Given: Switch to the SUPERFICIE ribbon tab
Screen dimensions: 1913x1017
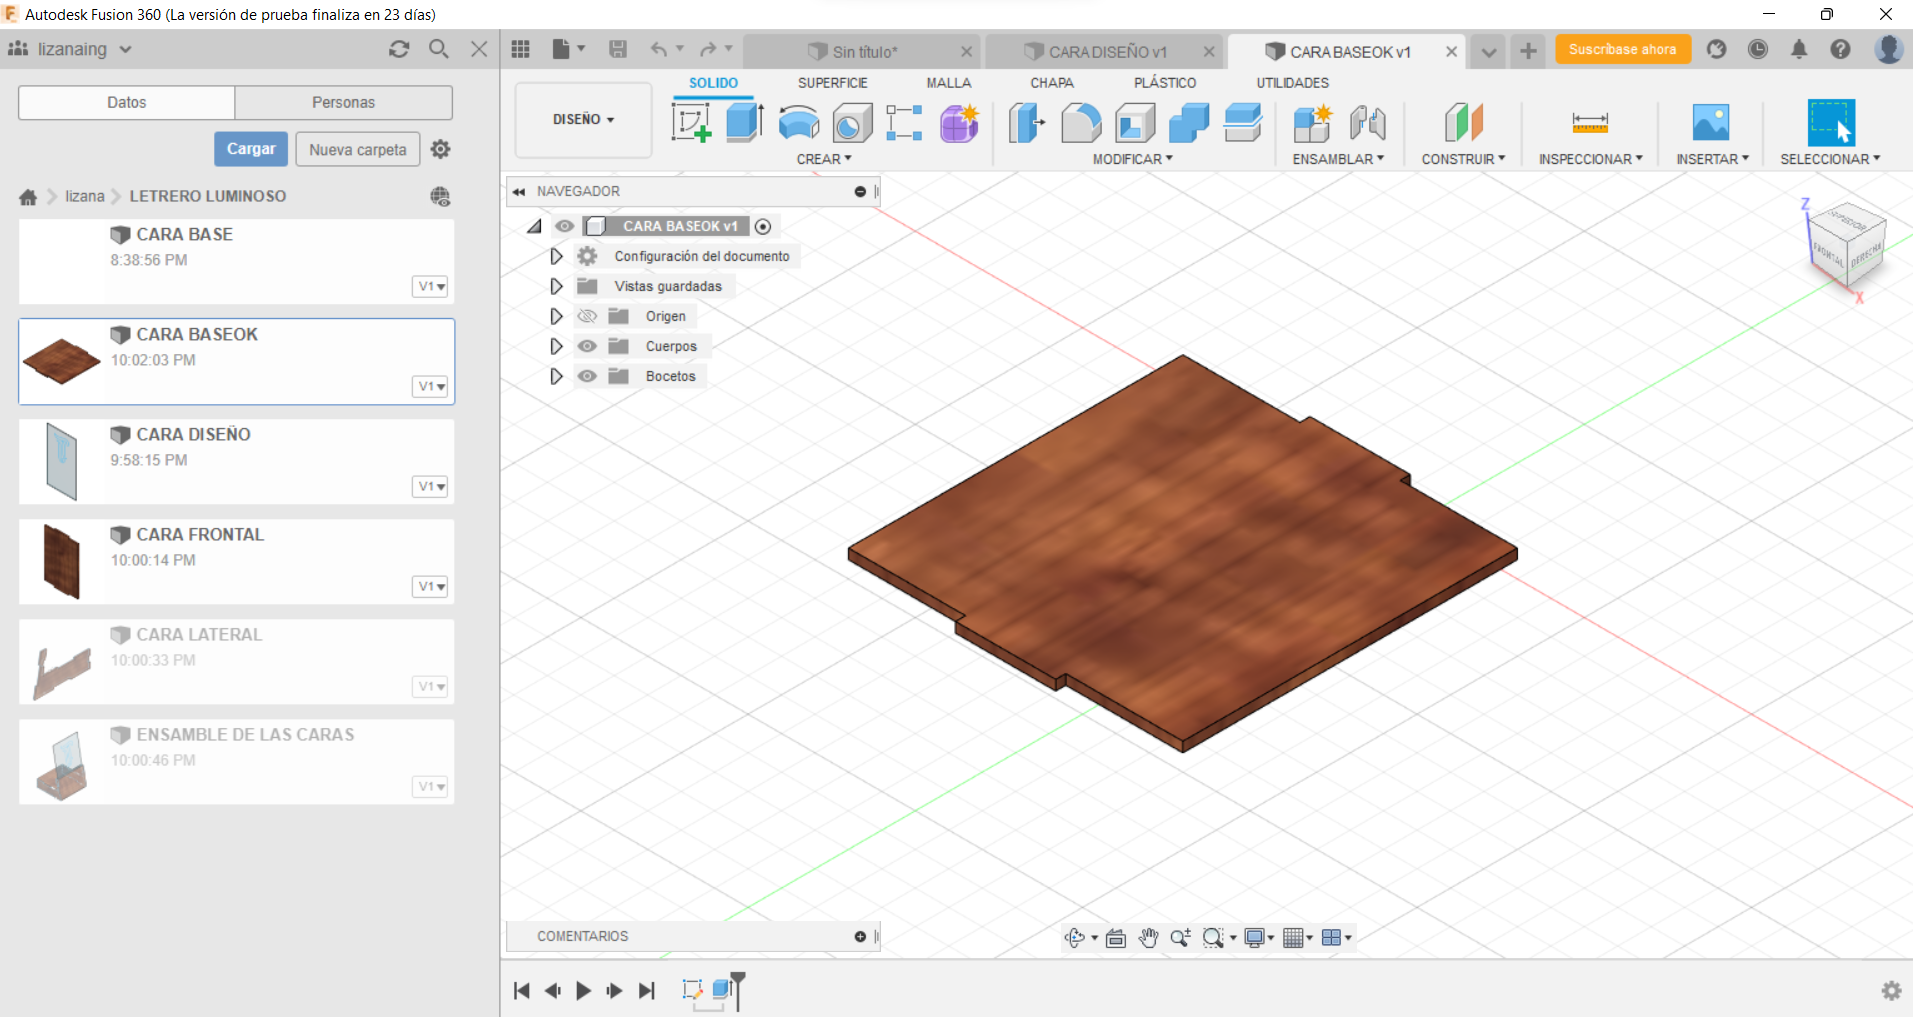Looking at the screenshot, I should point(832,83).
